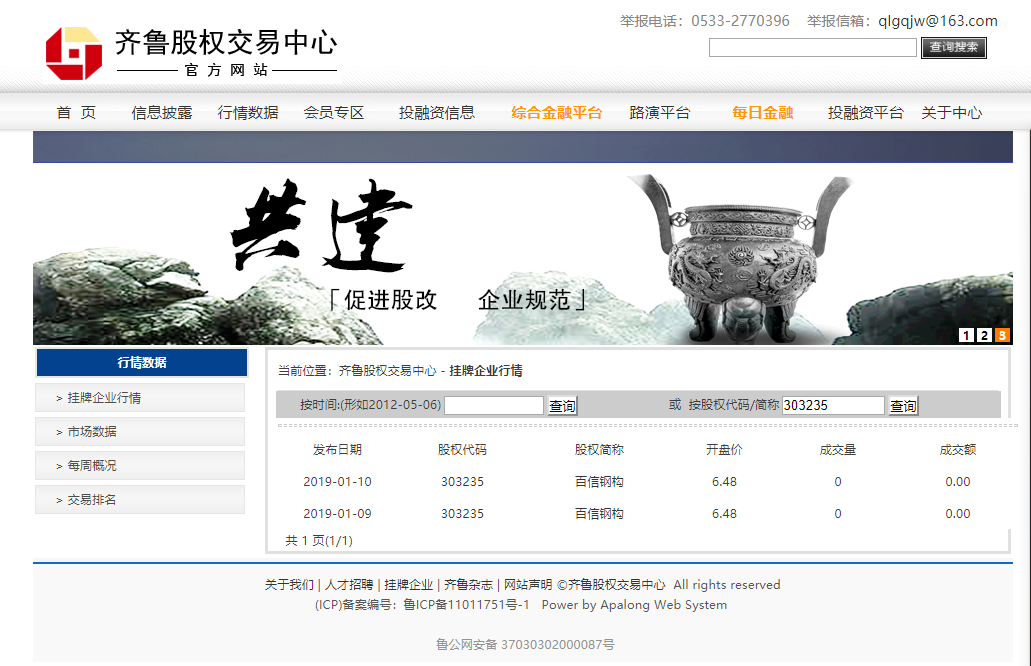This screenshot has width=1031, height=666.
Task: Open 首页 in navigation bar
Action: pos(76,112)
